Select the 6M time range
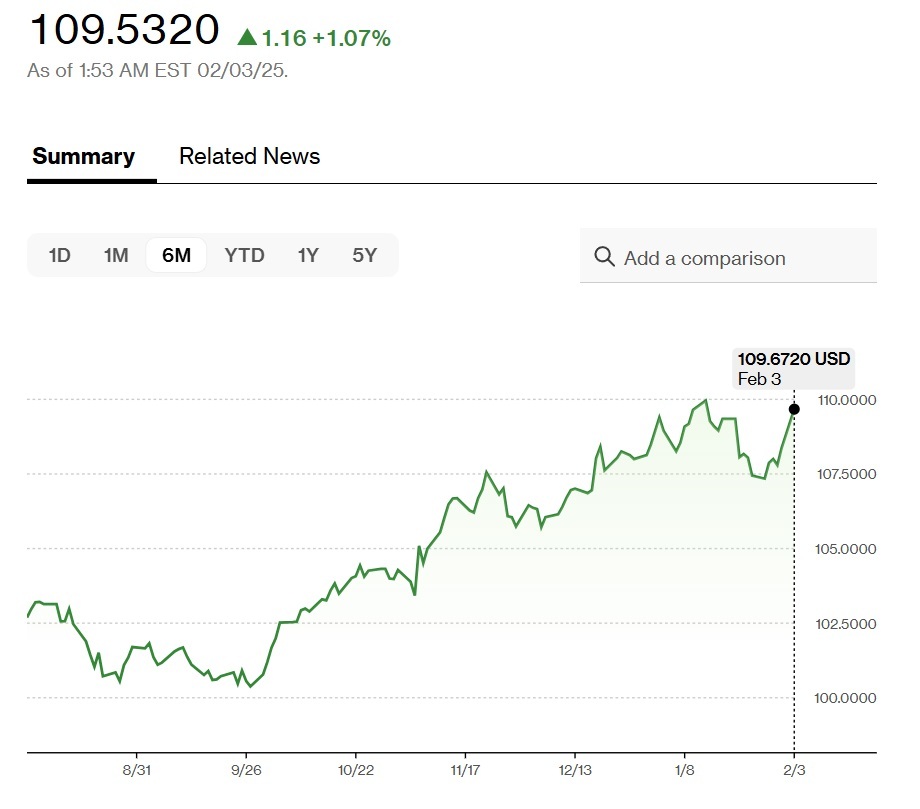 point(176,255)
